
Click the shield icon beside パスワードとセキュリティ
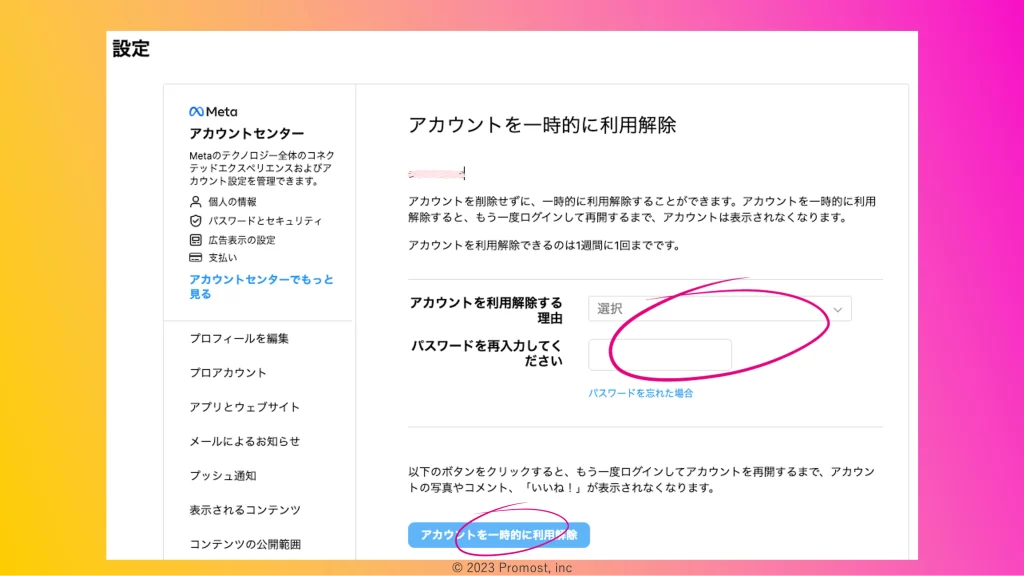pyautogui.click(x=196, y=221)
